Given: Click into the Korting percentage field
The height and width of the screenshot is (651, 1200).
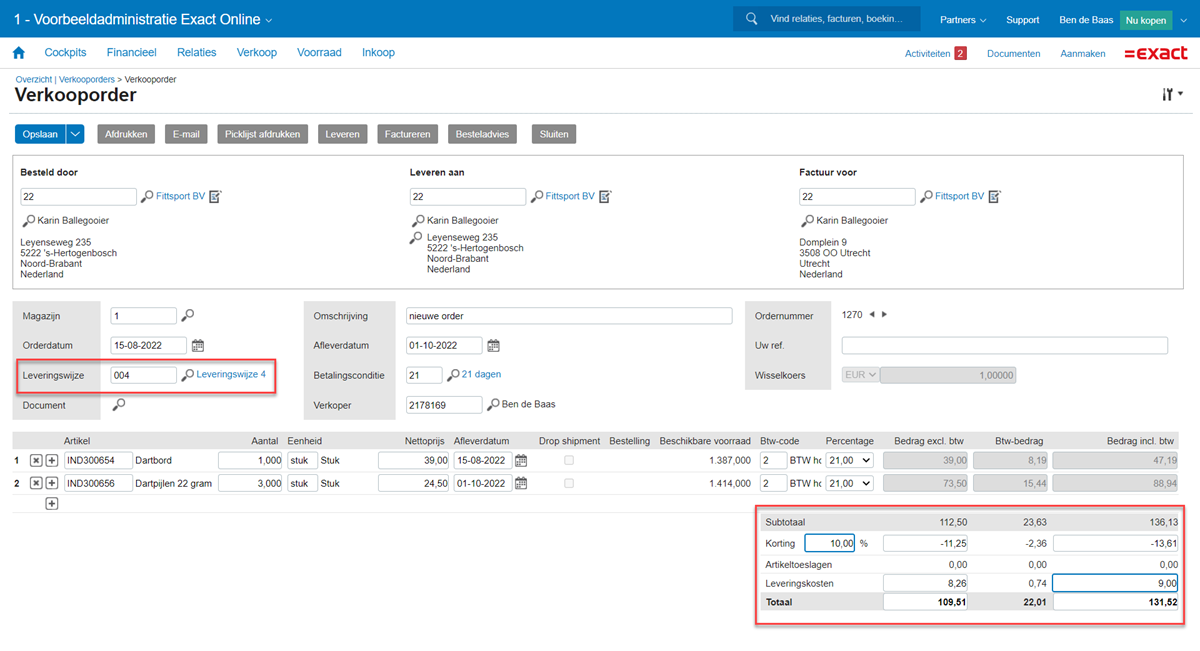Looking at the screenshot, I should click(829, 543).
